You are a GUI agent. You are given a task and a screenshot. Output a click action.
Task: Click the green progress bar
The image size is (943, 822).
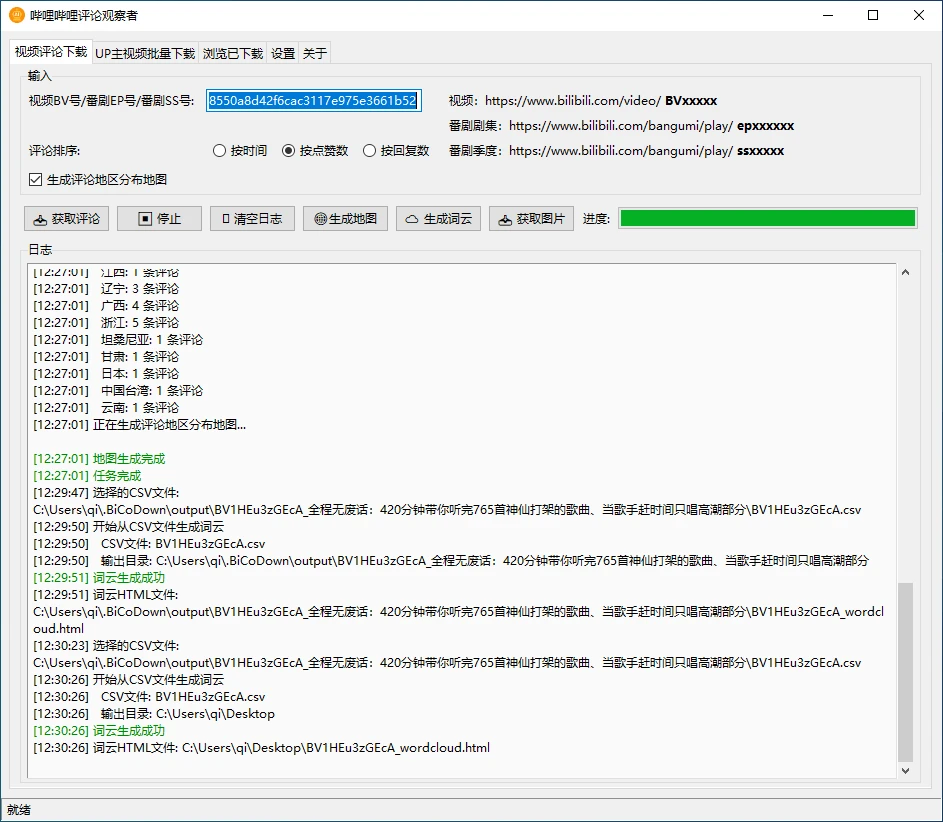click(767, 219)
